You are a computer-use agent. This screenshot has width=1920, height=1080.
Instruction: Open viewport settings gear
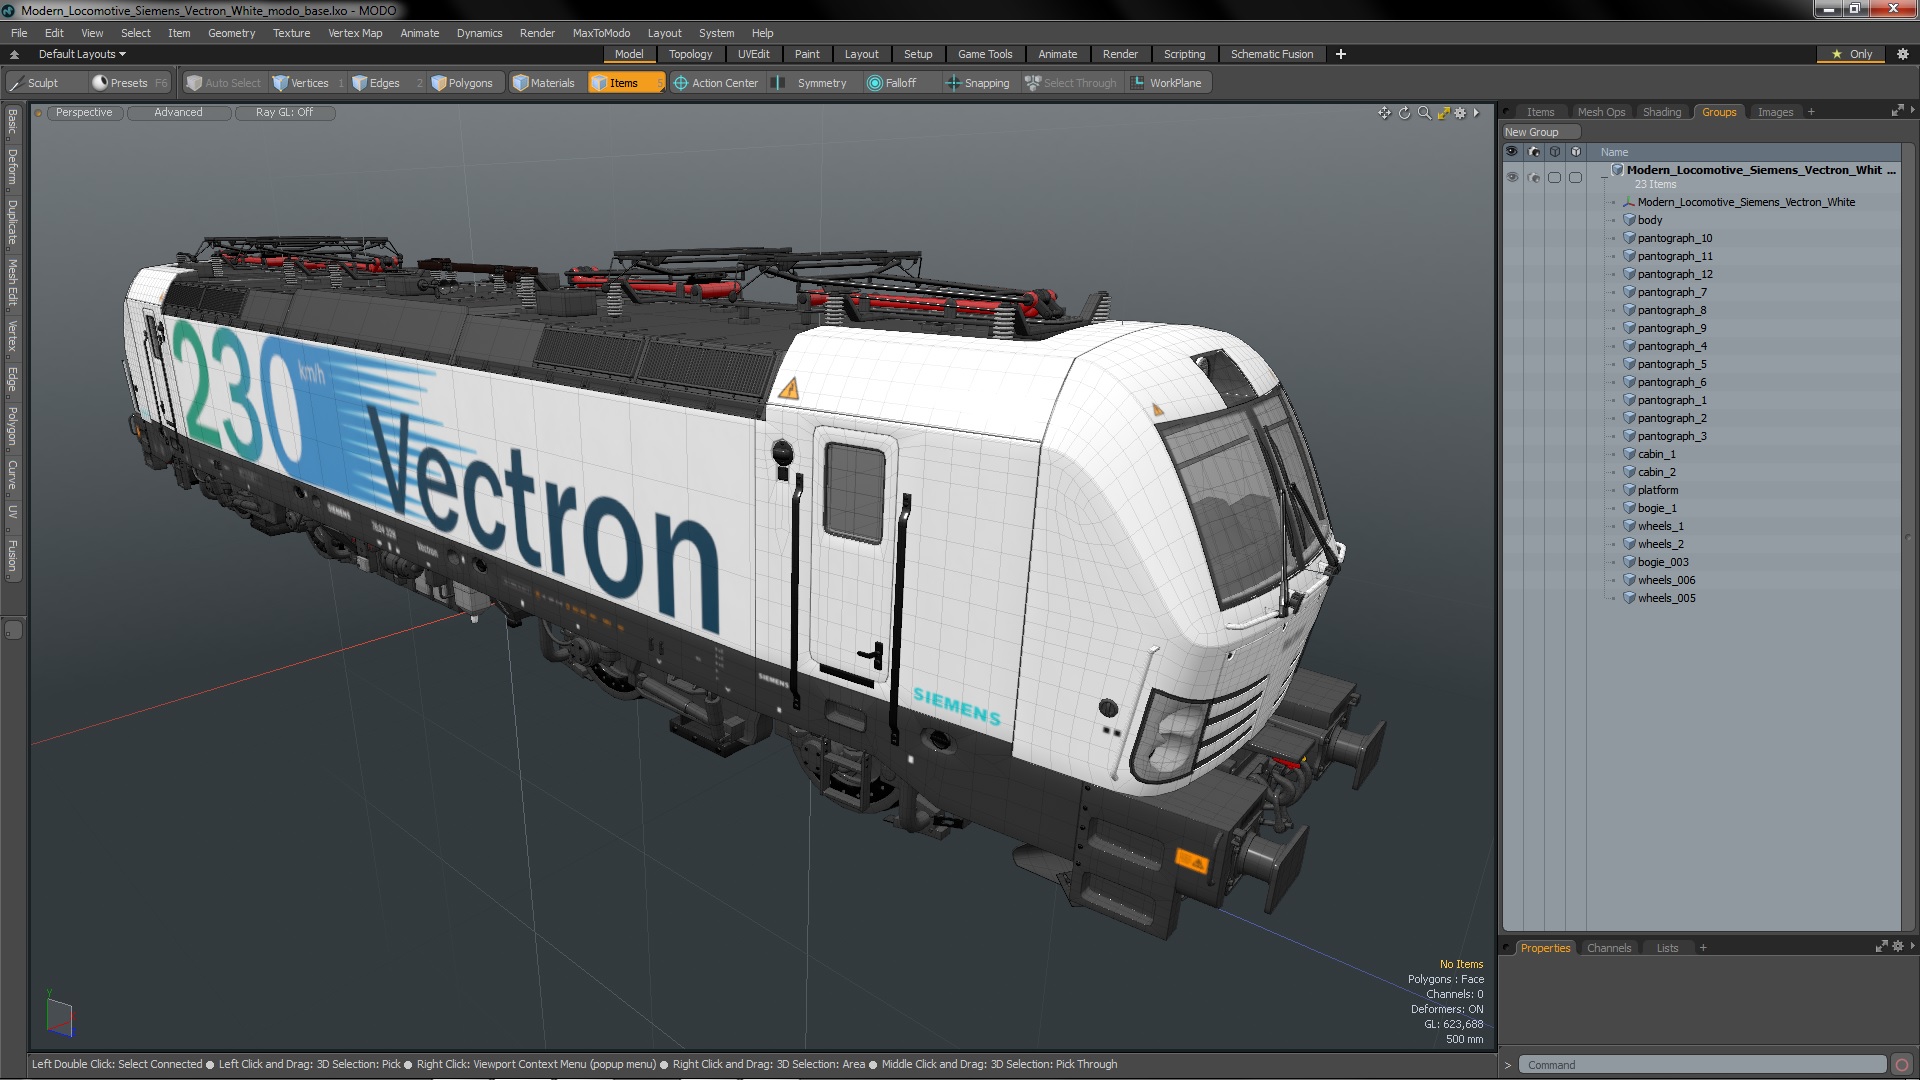click(x=1460, y=113)
